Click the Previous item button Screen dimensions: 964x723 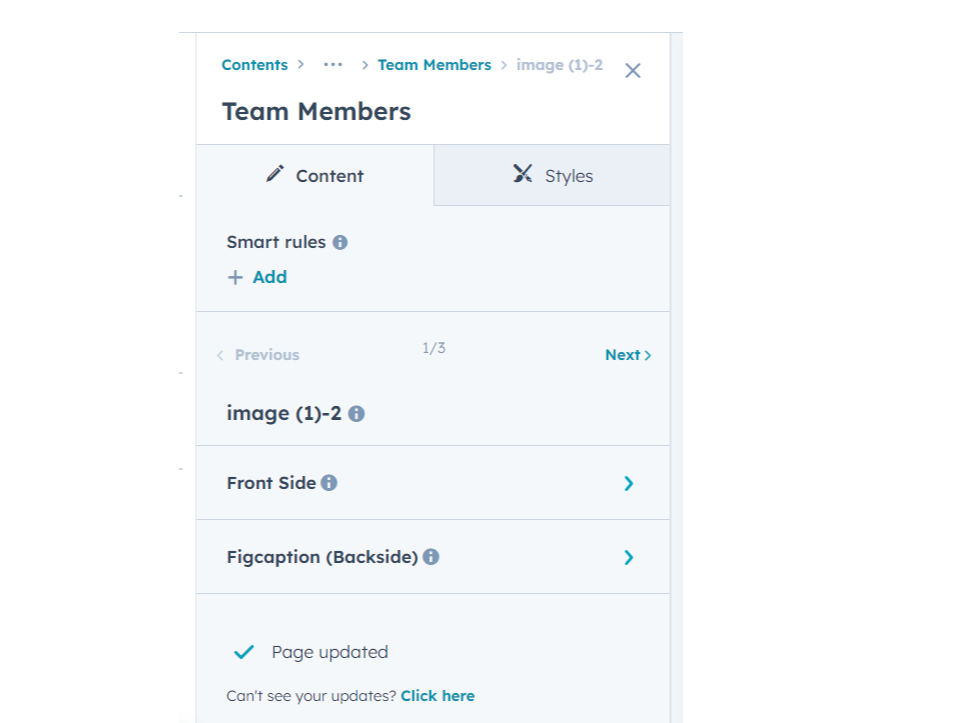pos(258,355)
